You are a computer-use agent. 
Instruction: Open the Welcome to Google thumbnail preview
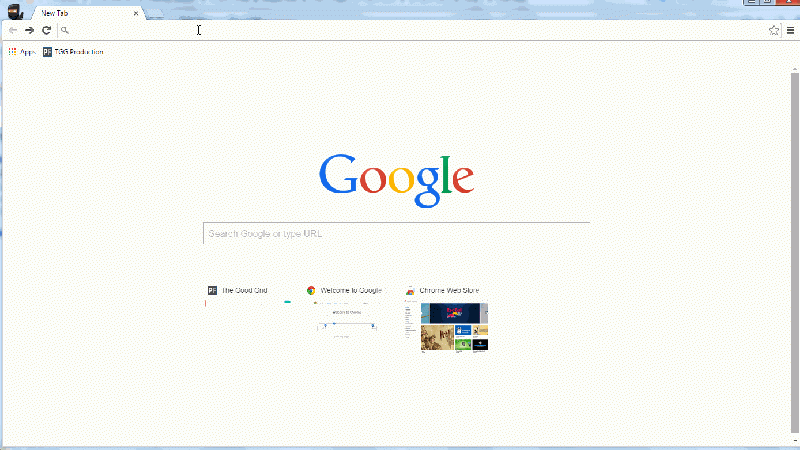click(x=347, y=325)
